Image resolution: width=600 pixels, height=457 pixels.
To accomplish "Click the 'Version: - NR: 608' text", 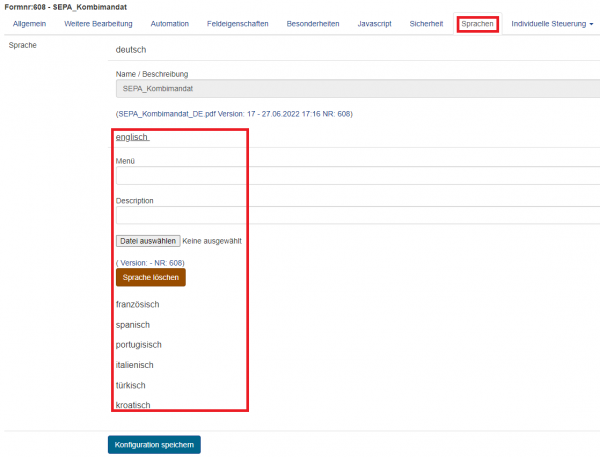I will pos(150,263).
